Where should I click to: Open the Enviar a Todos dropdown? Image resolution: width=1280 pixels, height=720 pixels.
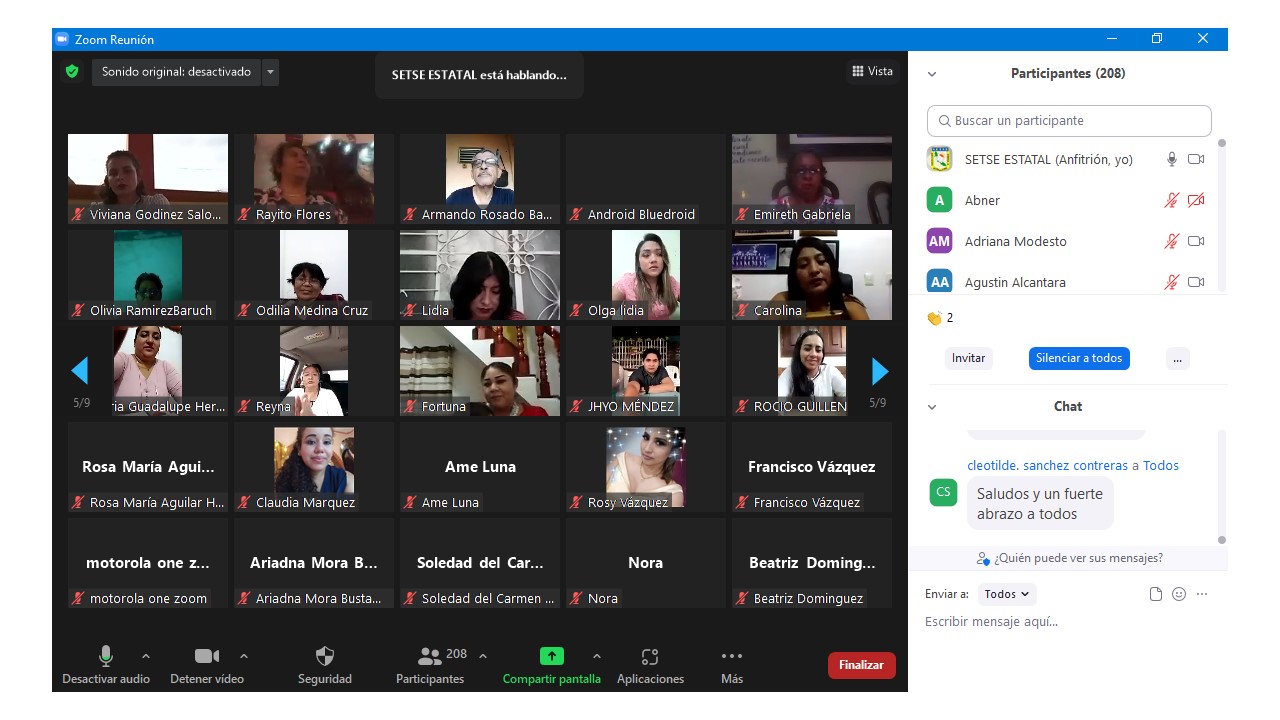click(x=1007, y=594)
